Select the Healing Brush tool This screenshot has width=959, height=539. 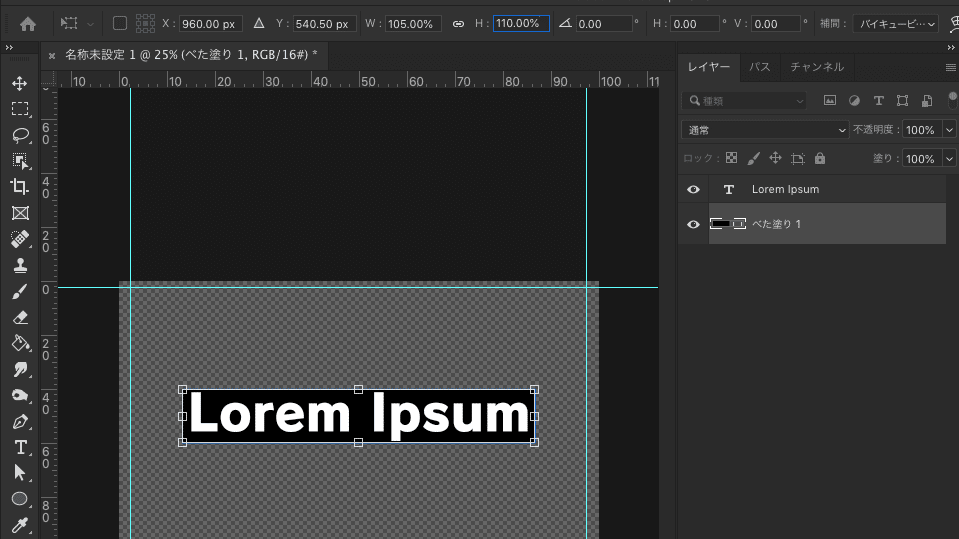click(x=20, y=239)
